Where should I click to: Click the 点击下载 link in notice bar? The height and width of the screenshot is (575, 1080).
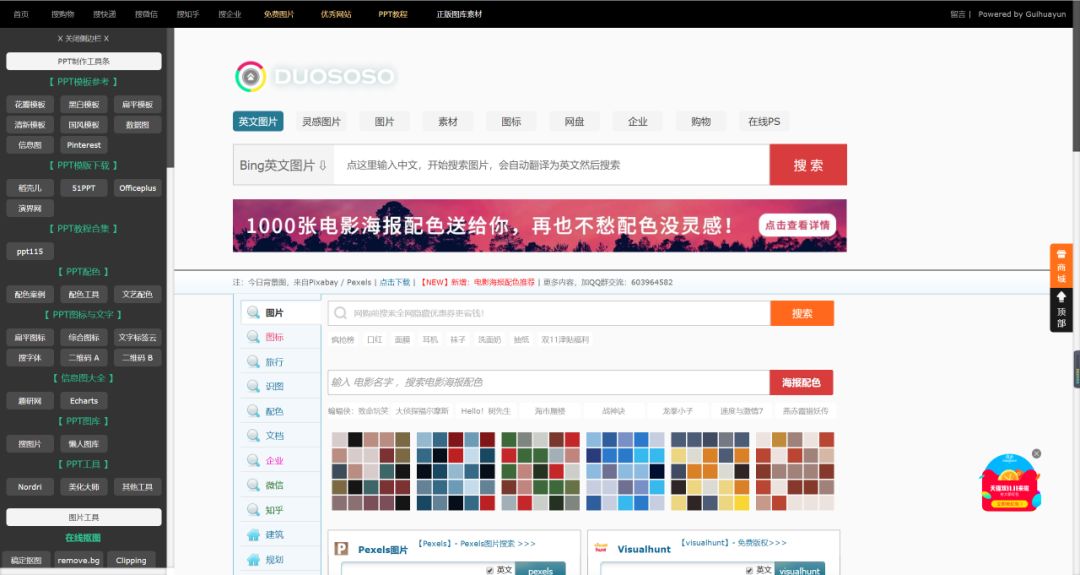pos(395,282)
